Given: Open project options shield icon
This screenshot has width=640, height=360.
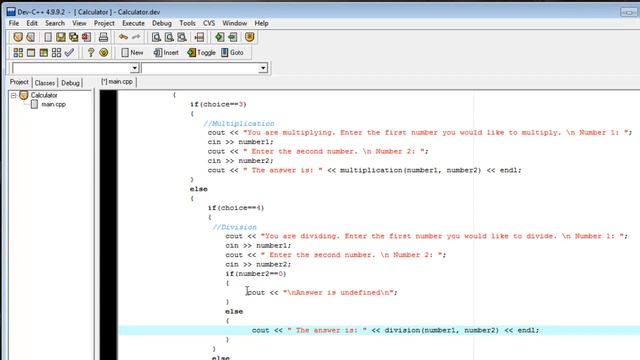Looking at the screenshot, I should tap(249, 37).
